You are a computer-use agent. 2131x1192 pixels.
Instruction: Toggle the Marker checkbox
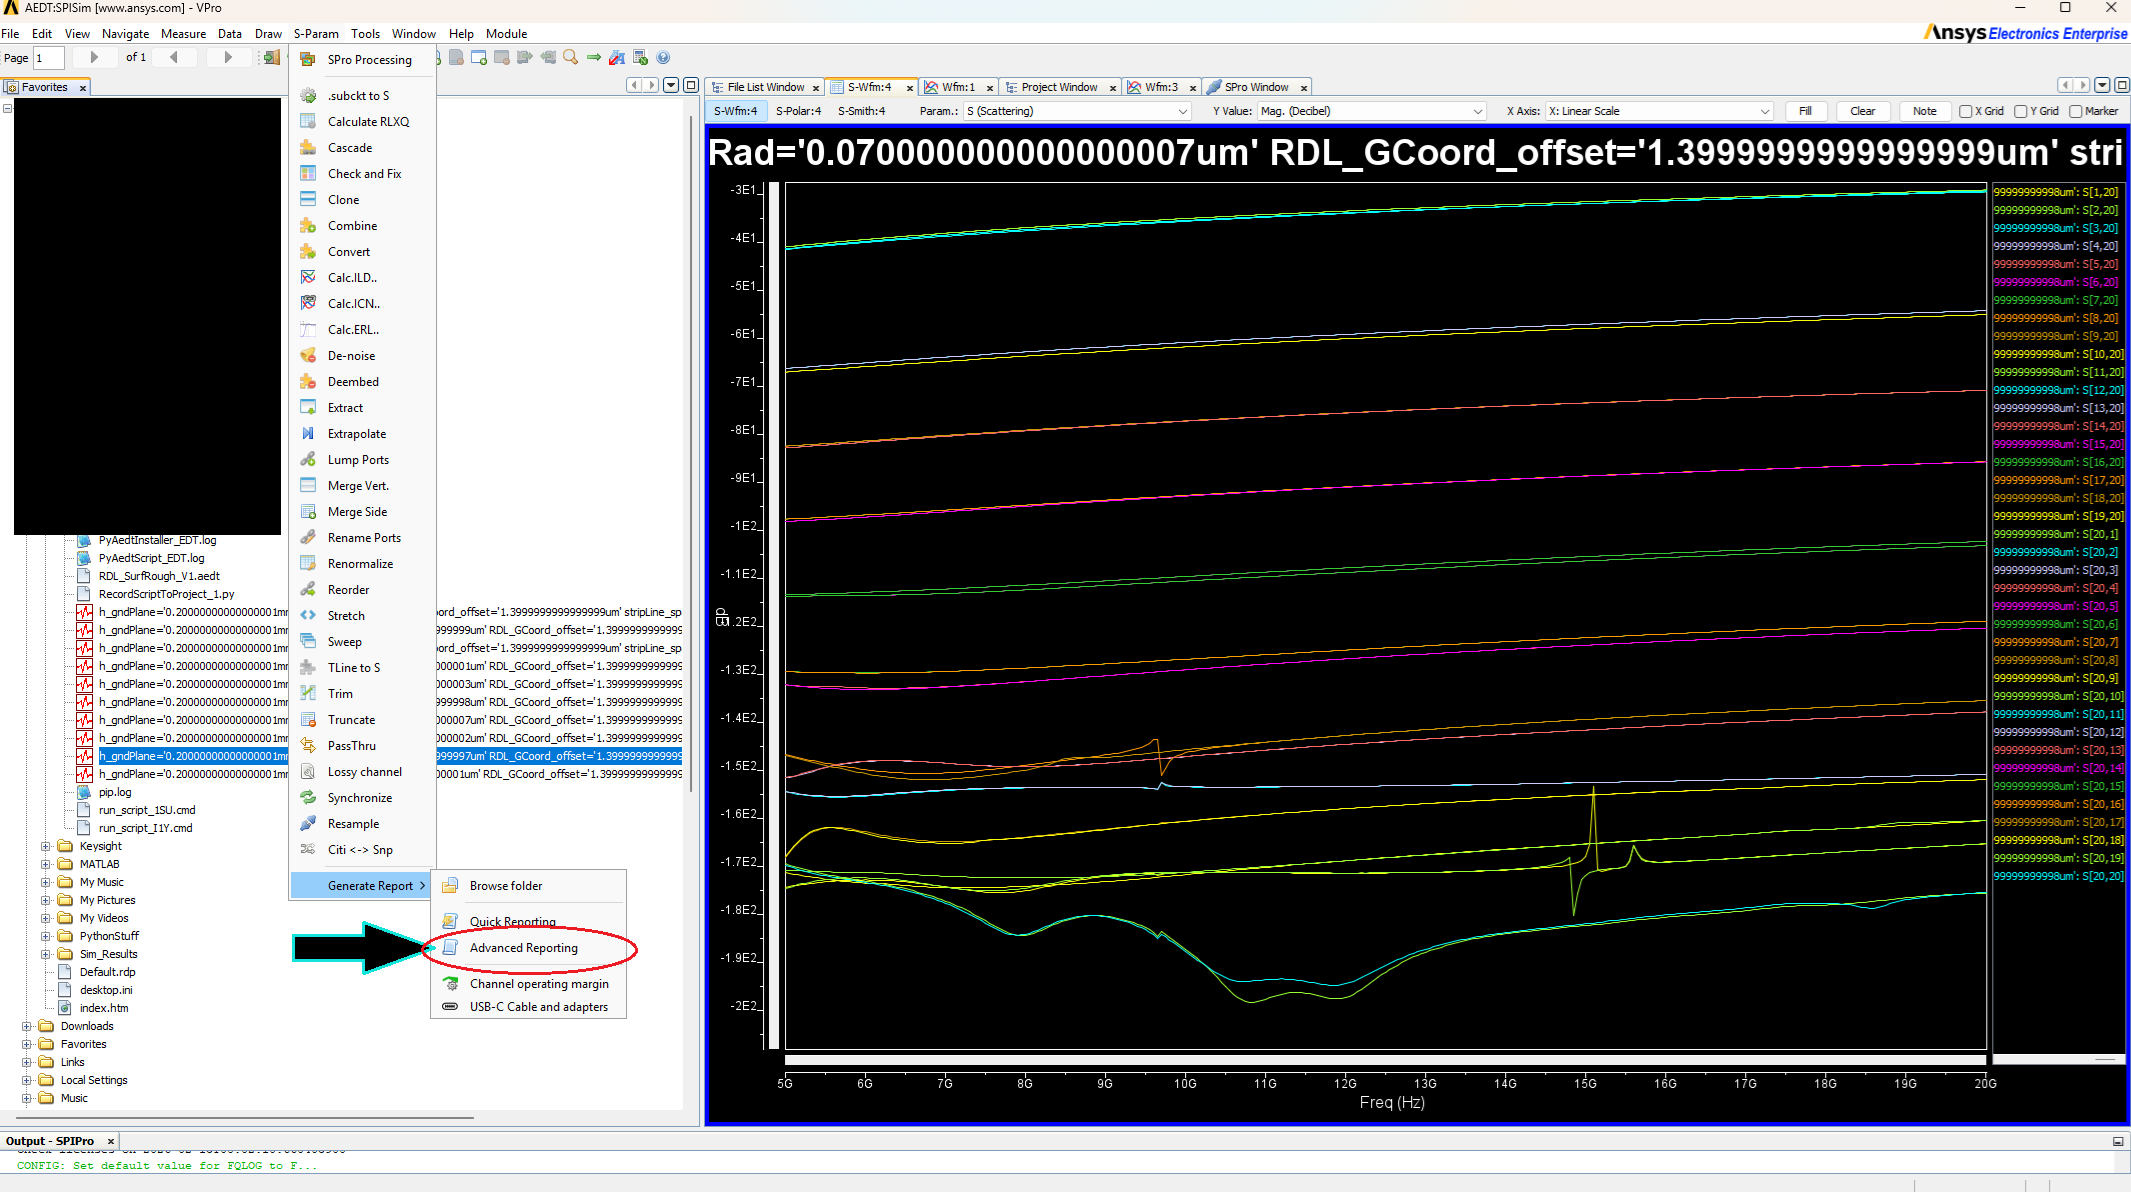[x=2075, y=111]
